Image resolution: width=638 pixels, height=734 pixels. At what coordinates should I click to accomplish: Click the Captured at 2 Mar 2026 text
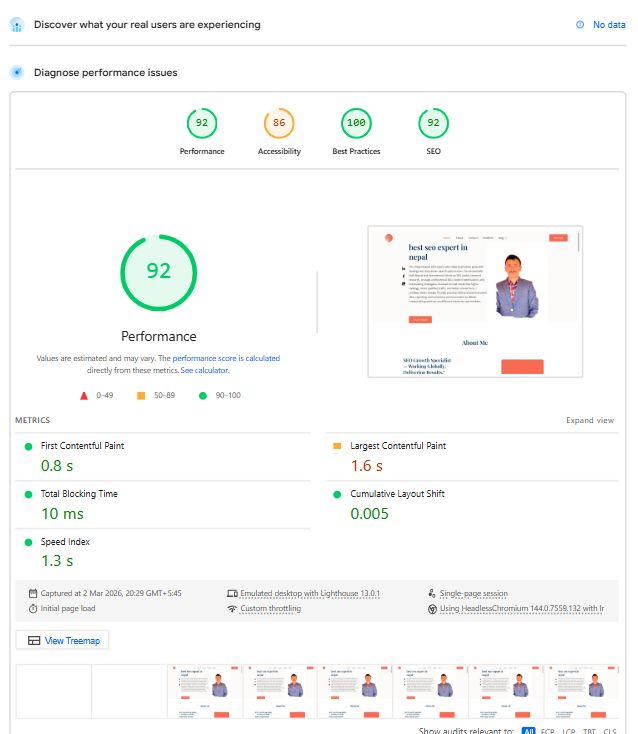coord(111,594)
